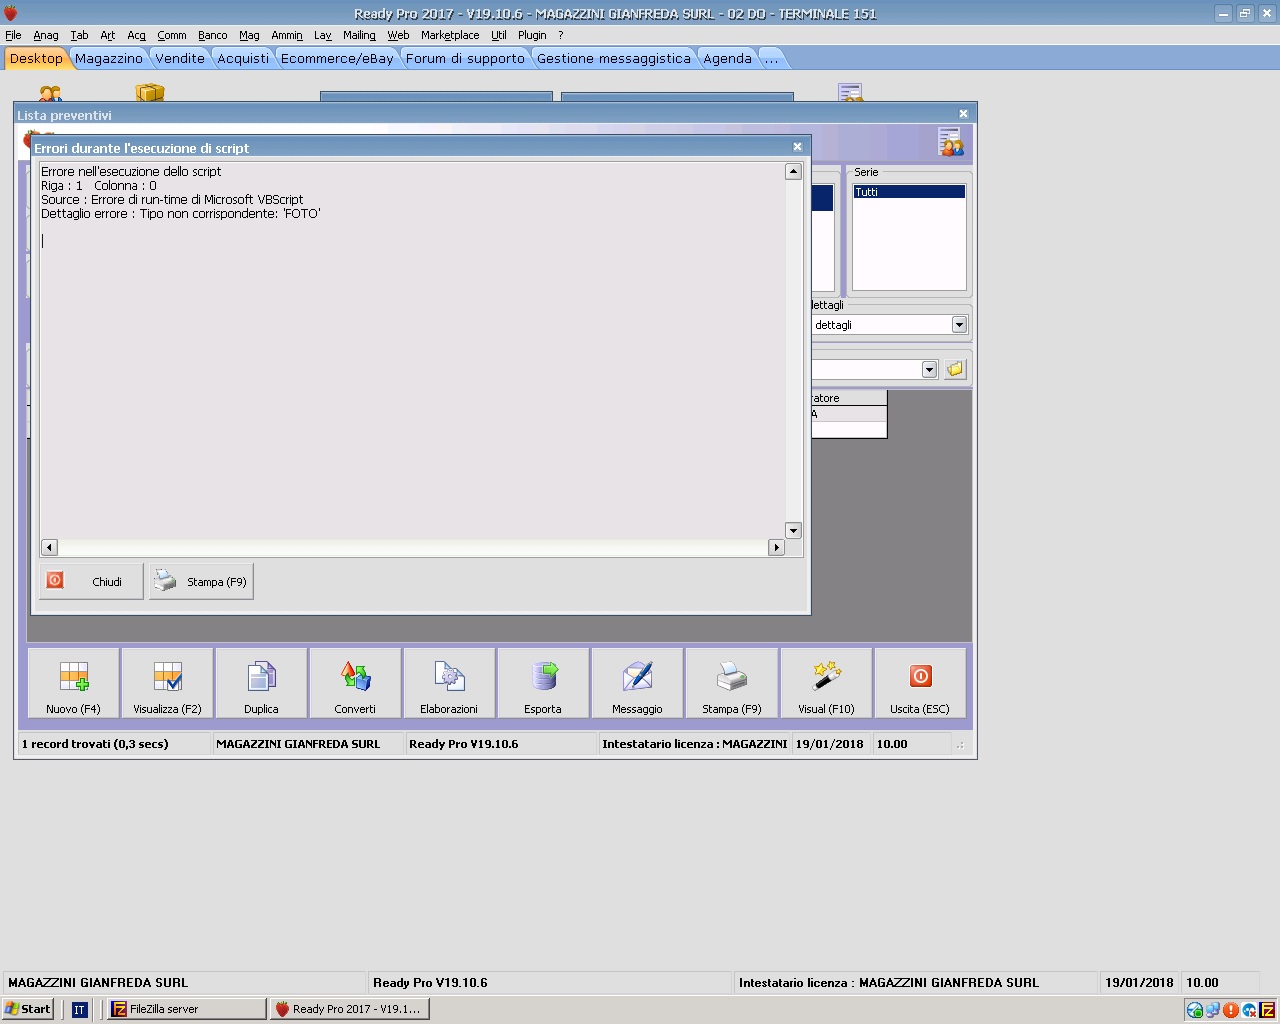This screenshot has width=1280, height=1024.
Task: Click the left arrow of the horizontal scrollbar
Action: click(x=49, y=547)
